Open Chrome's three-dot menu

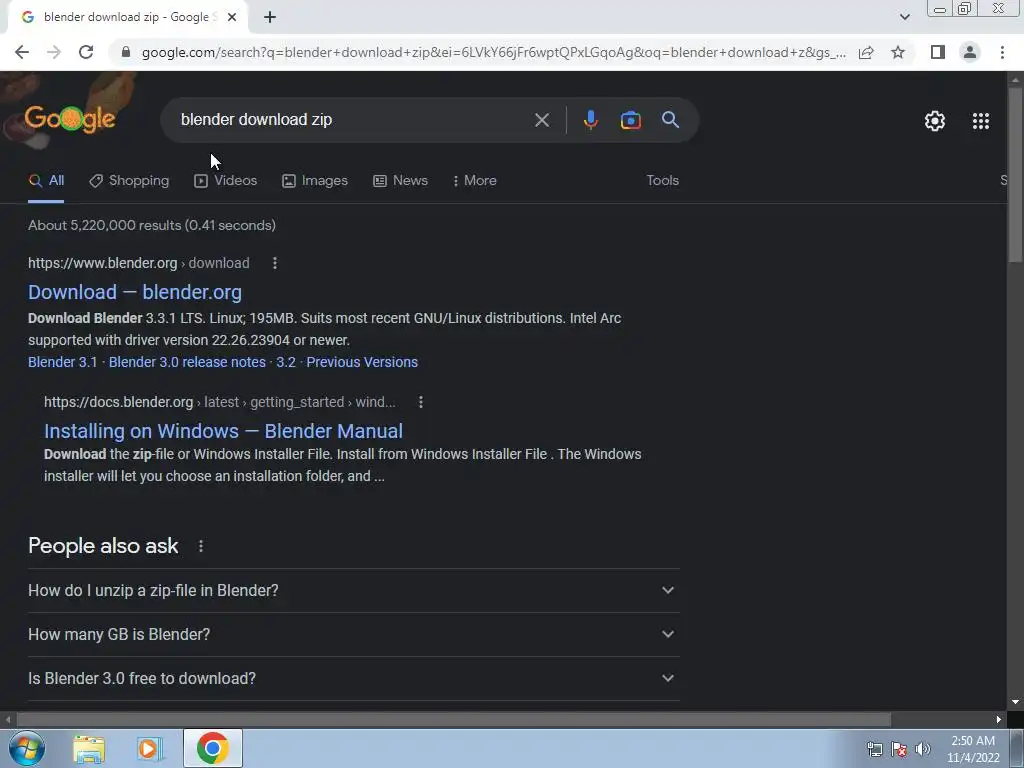click(x=1002, y=52)
